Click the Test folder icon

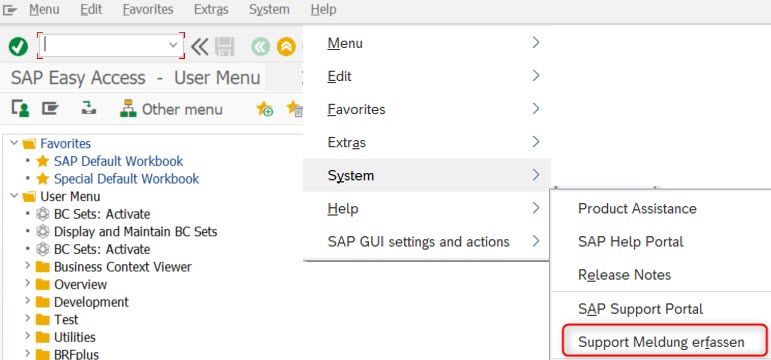click(43, 320)
